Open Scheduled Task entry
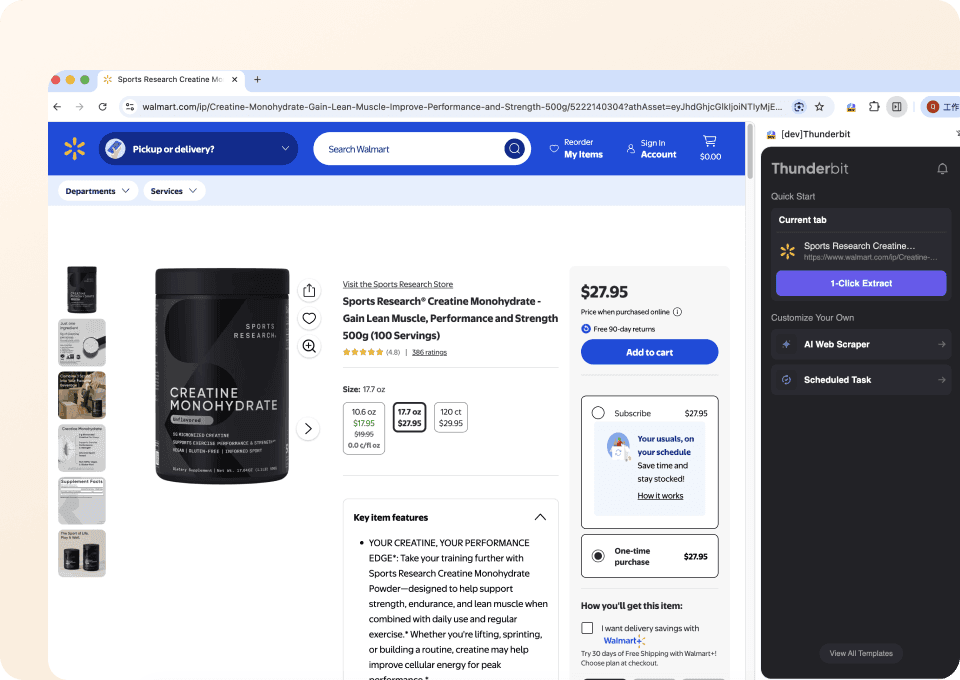Viewport: 960px width, 680px height. tap(861, 379)
